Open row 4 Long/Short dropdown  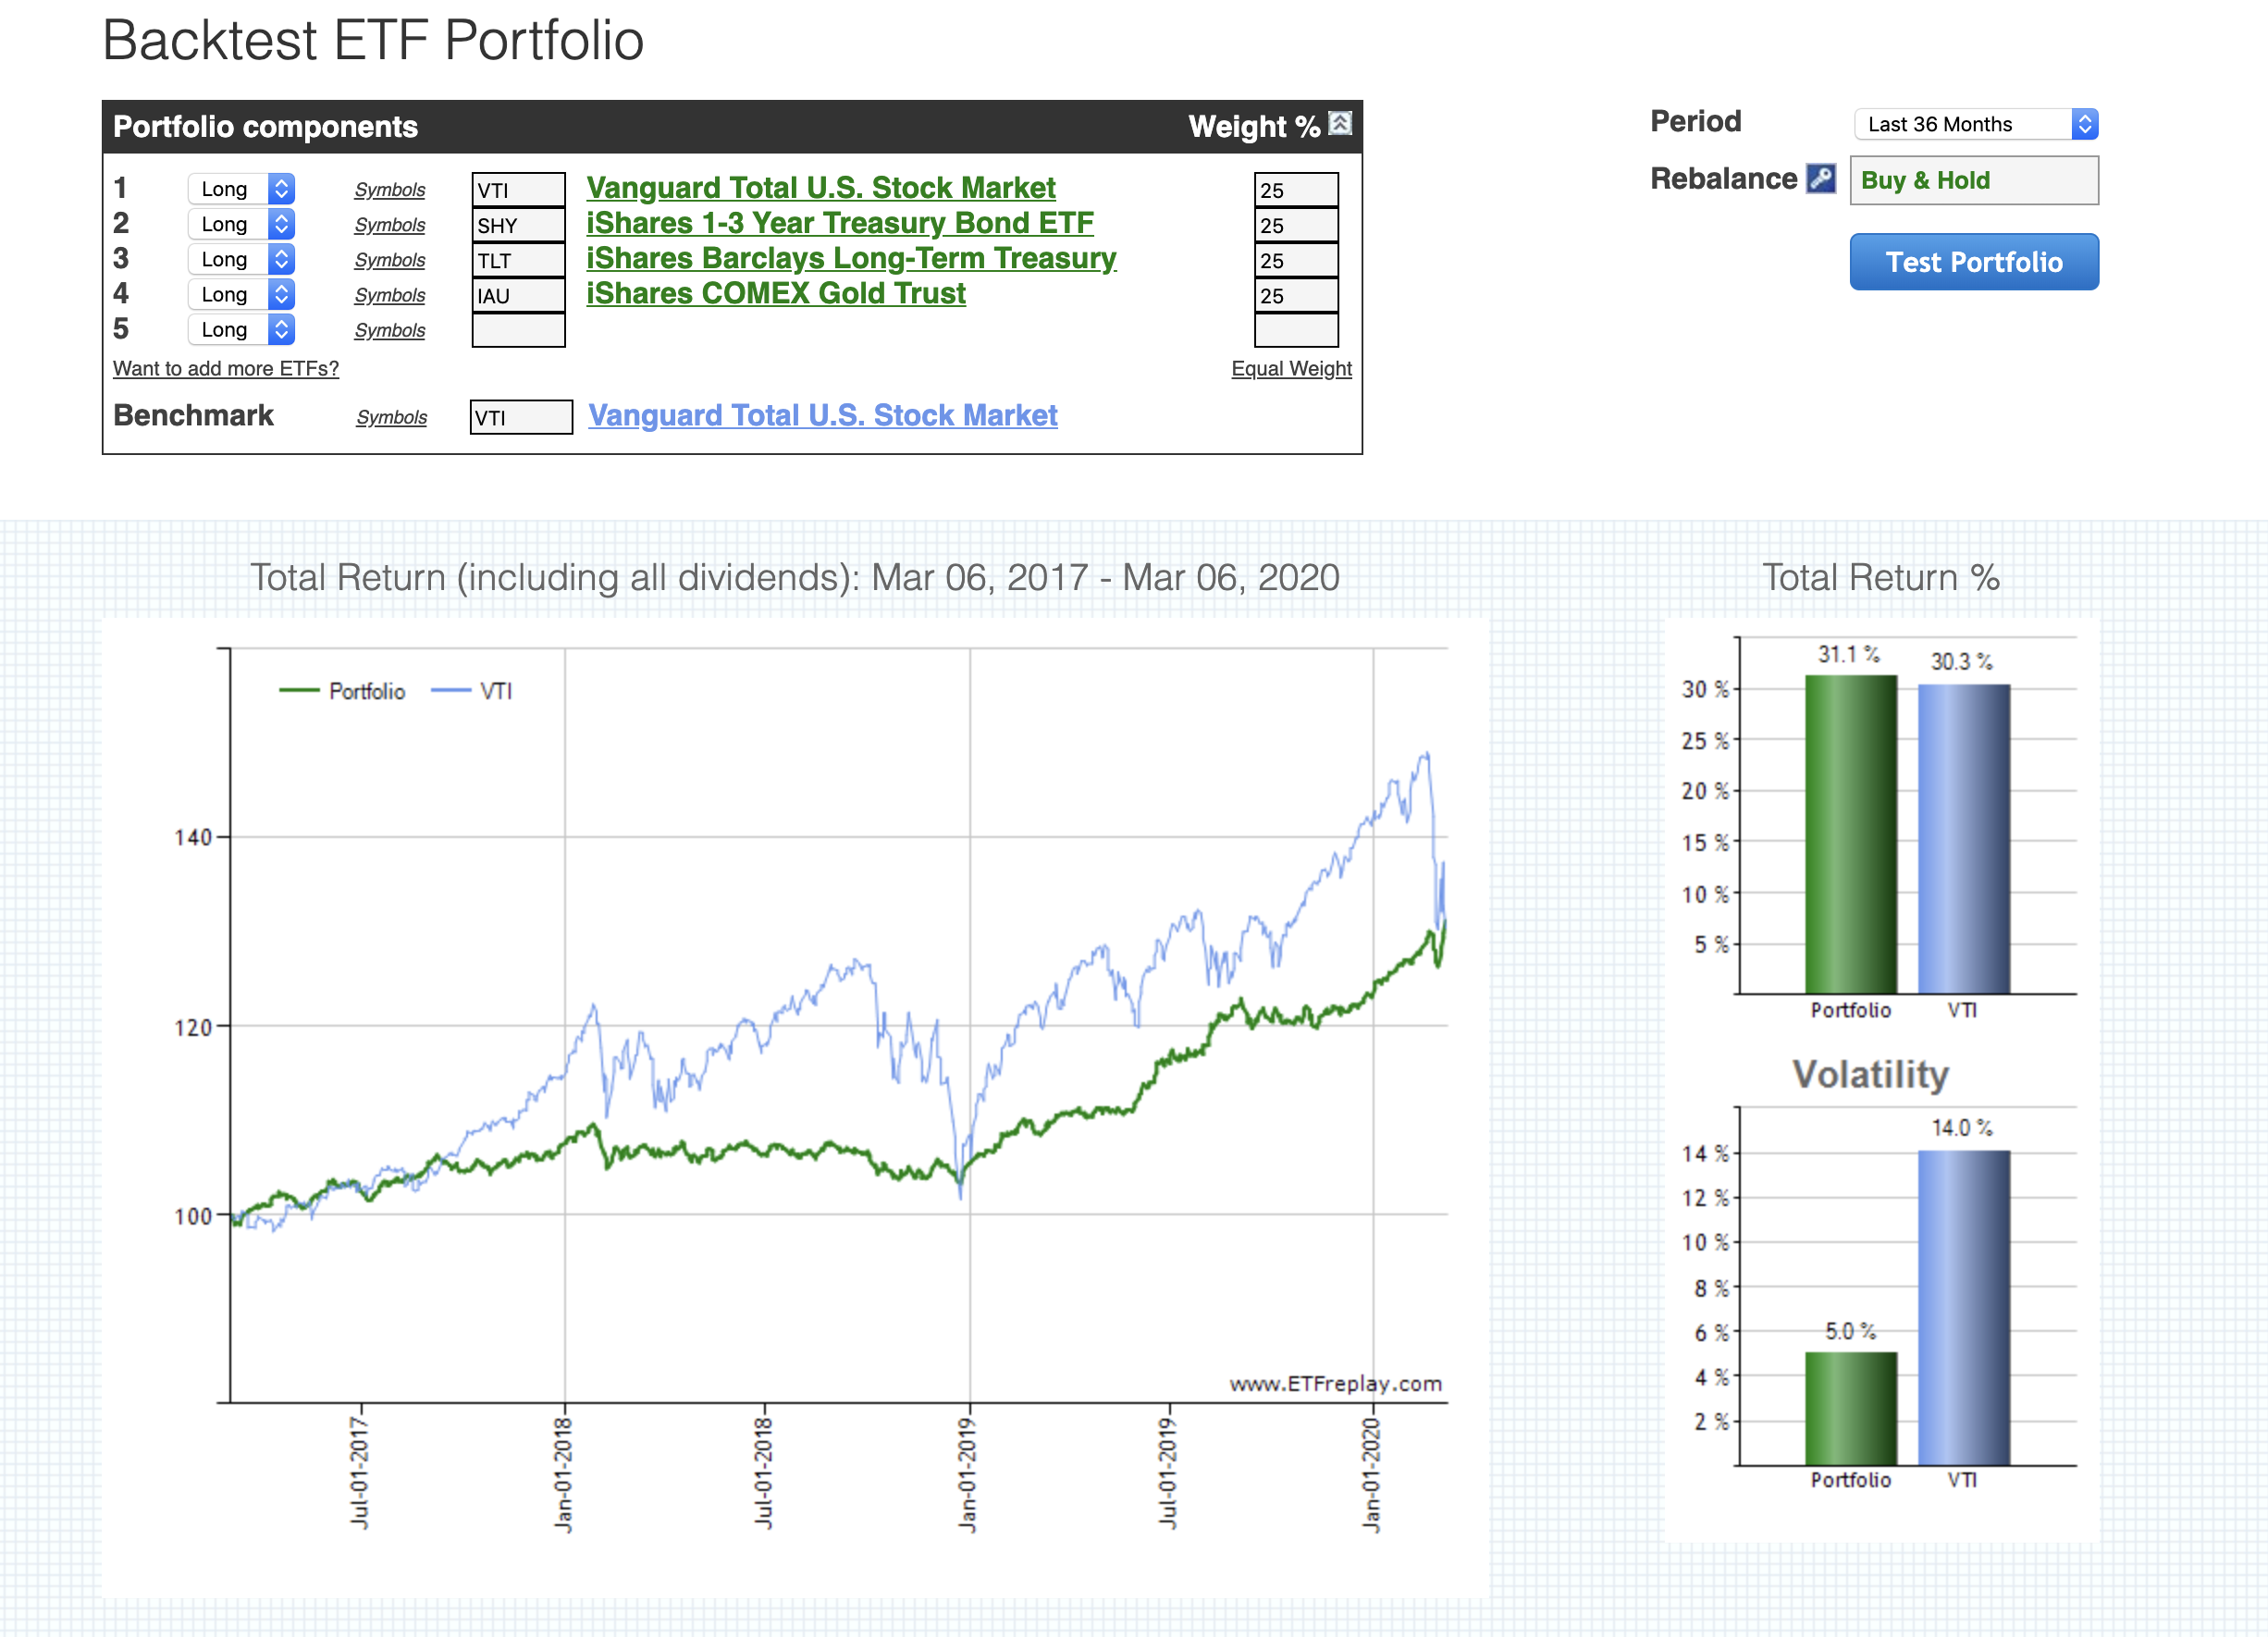[x=241, y=294]
